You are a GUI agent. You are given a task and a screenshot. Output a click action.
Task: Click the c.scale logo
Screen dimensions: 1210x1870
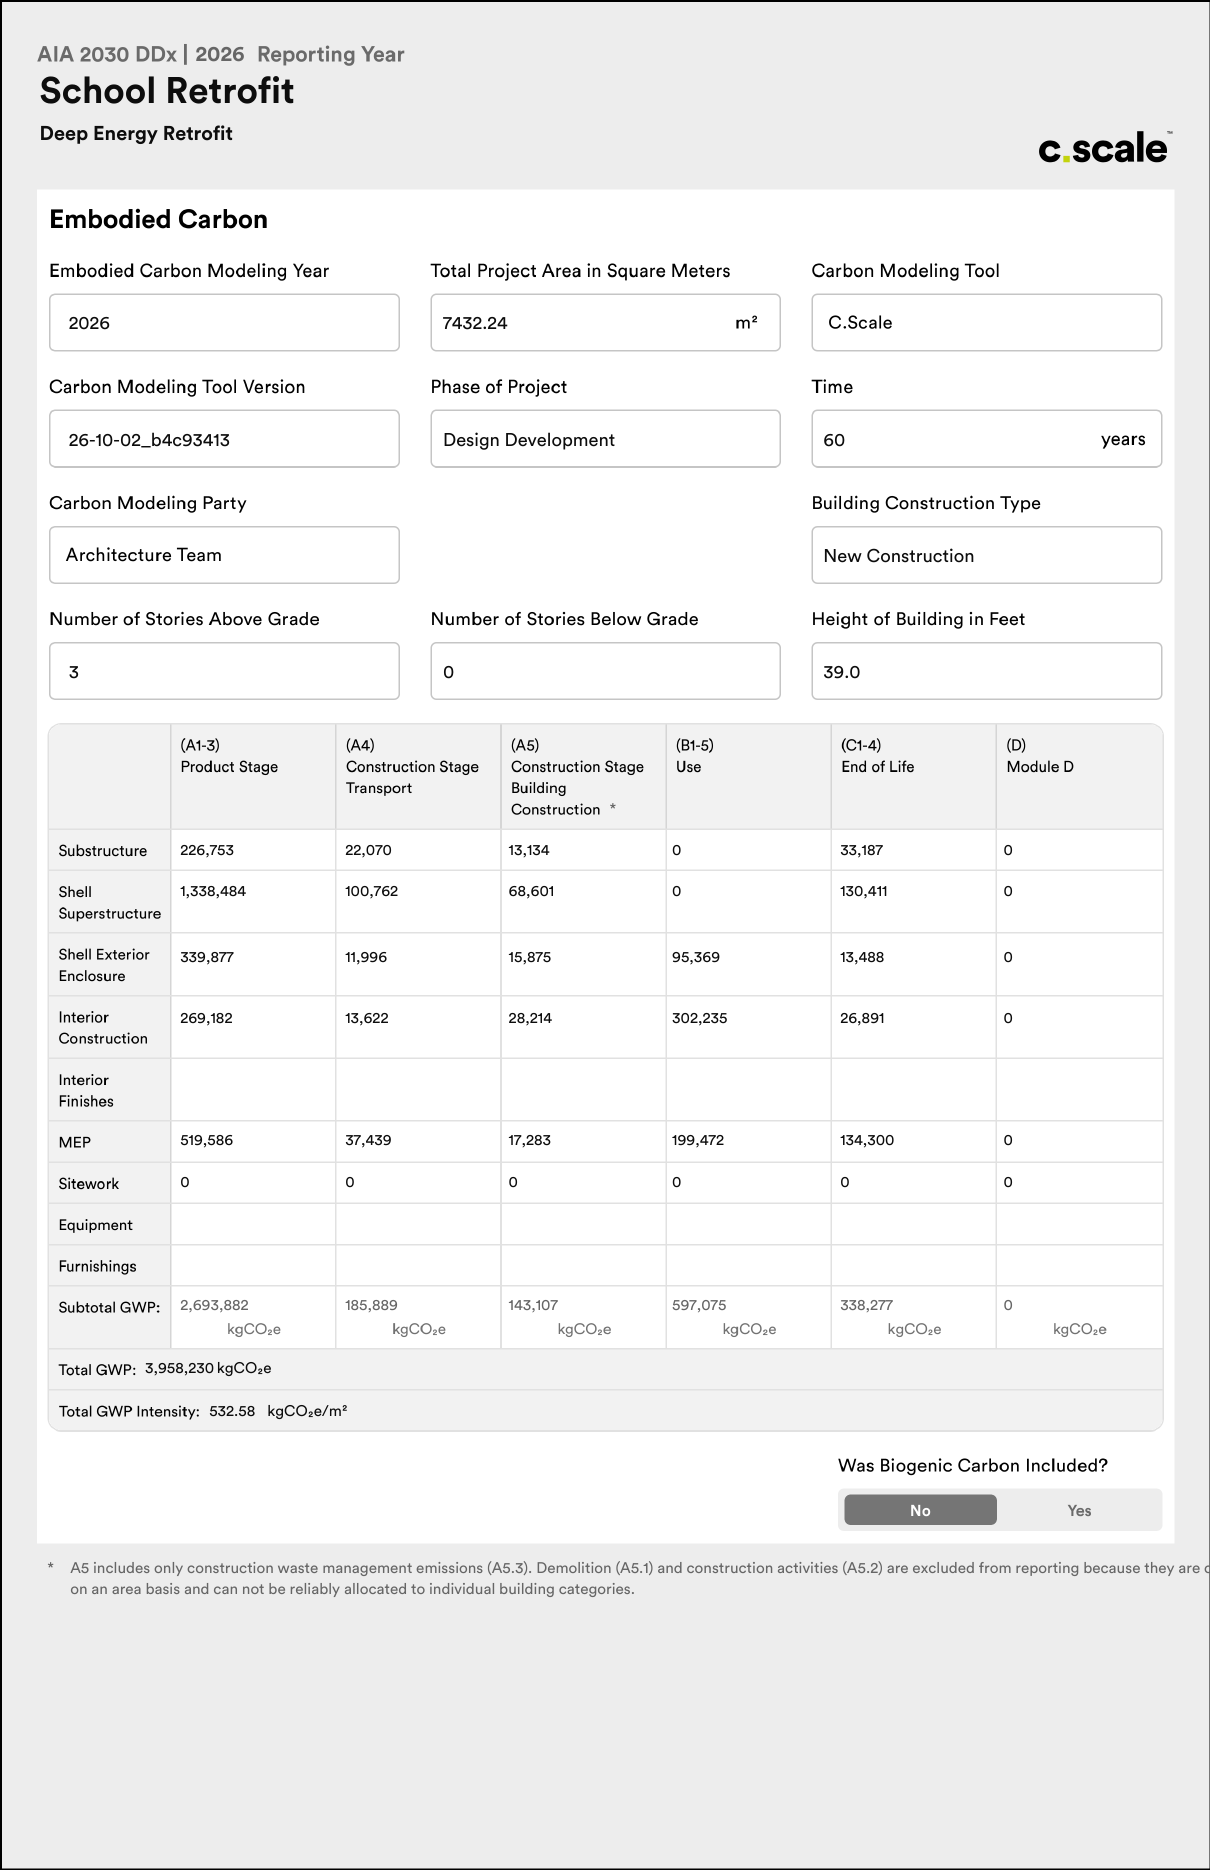[1104, 148]
